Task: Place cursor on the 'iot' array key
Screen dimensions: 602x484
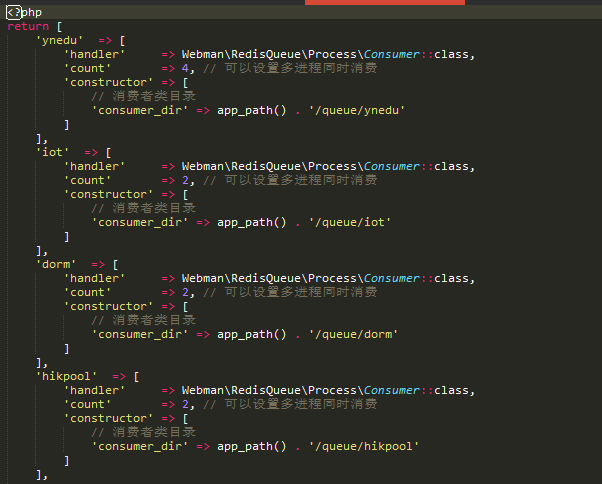Action: 51,152
